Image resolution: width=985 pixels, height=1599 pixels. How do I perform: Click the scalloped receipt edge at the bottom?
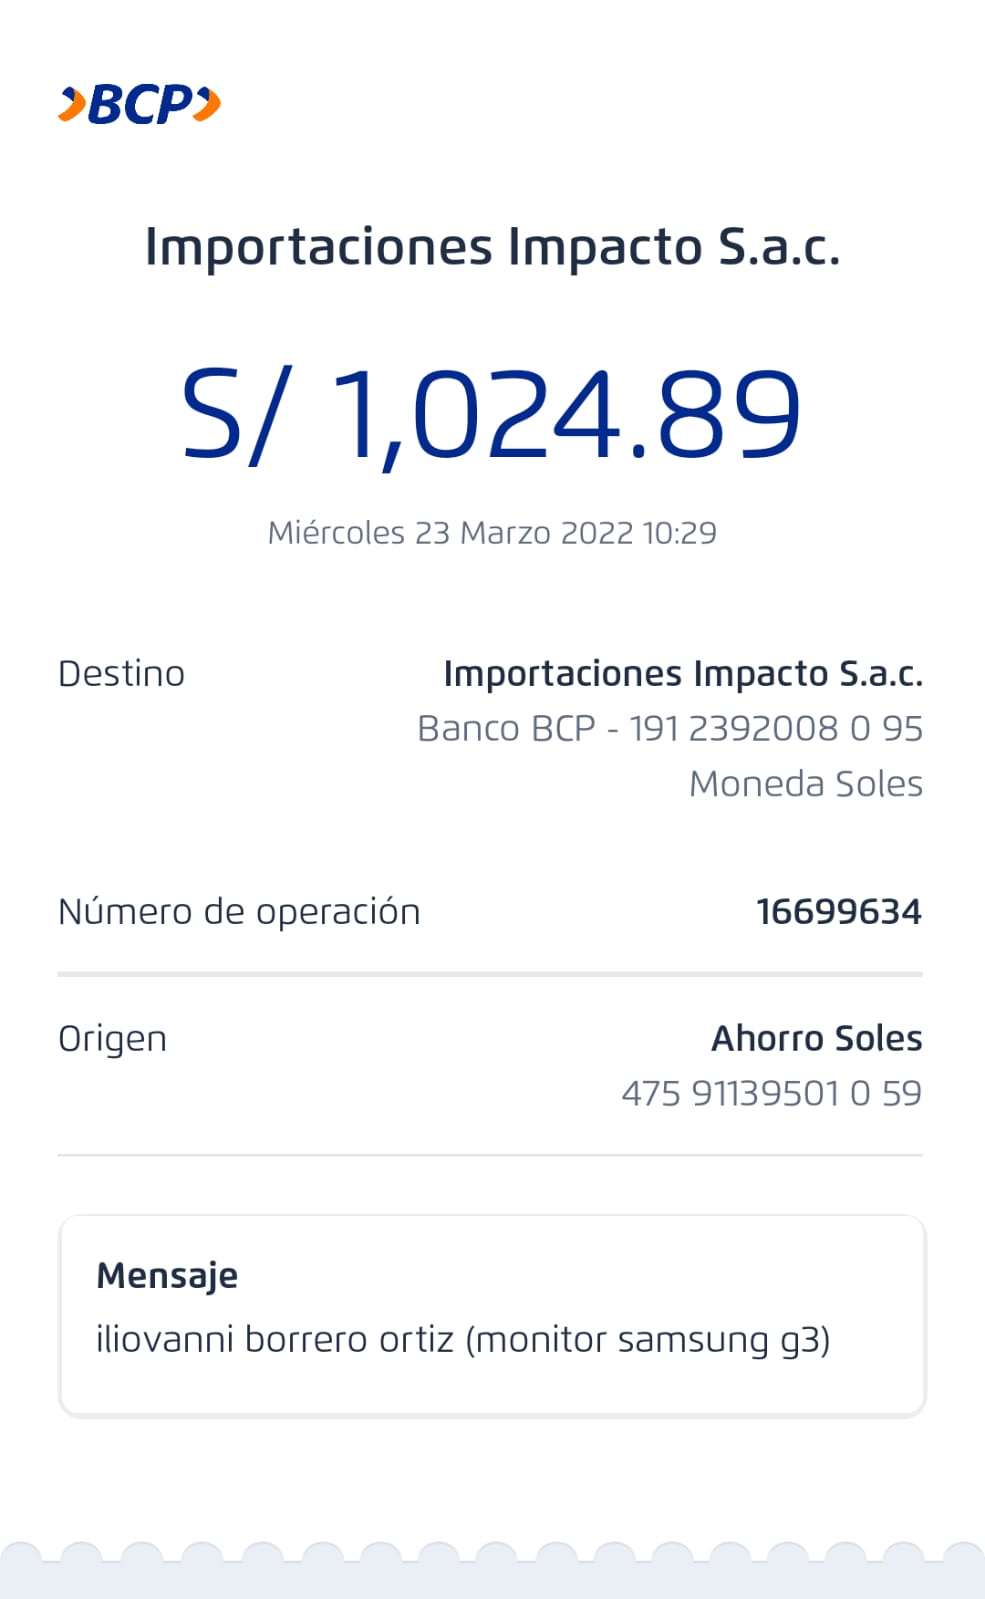(492, 1565)
